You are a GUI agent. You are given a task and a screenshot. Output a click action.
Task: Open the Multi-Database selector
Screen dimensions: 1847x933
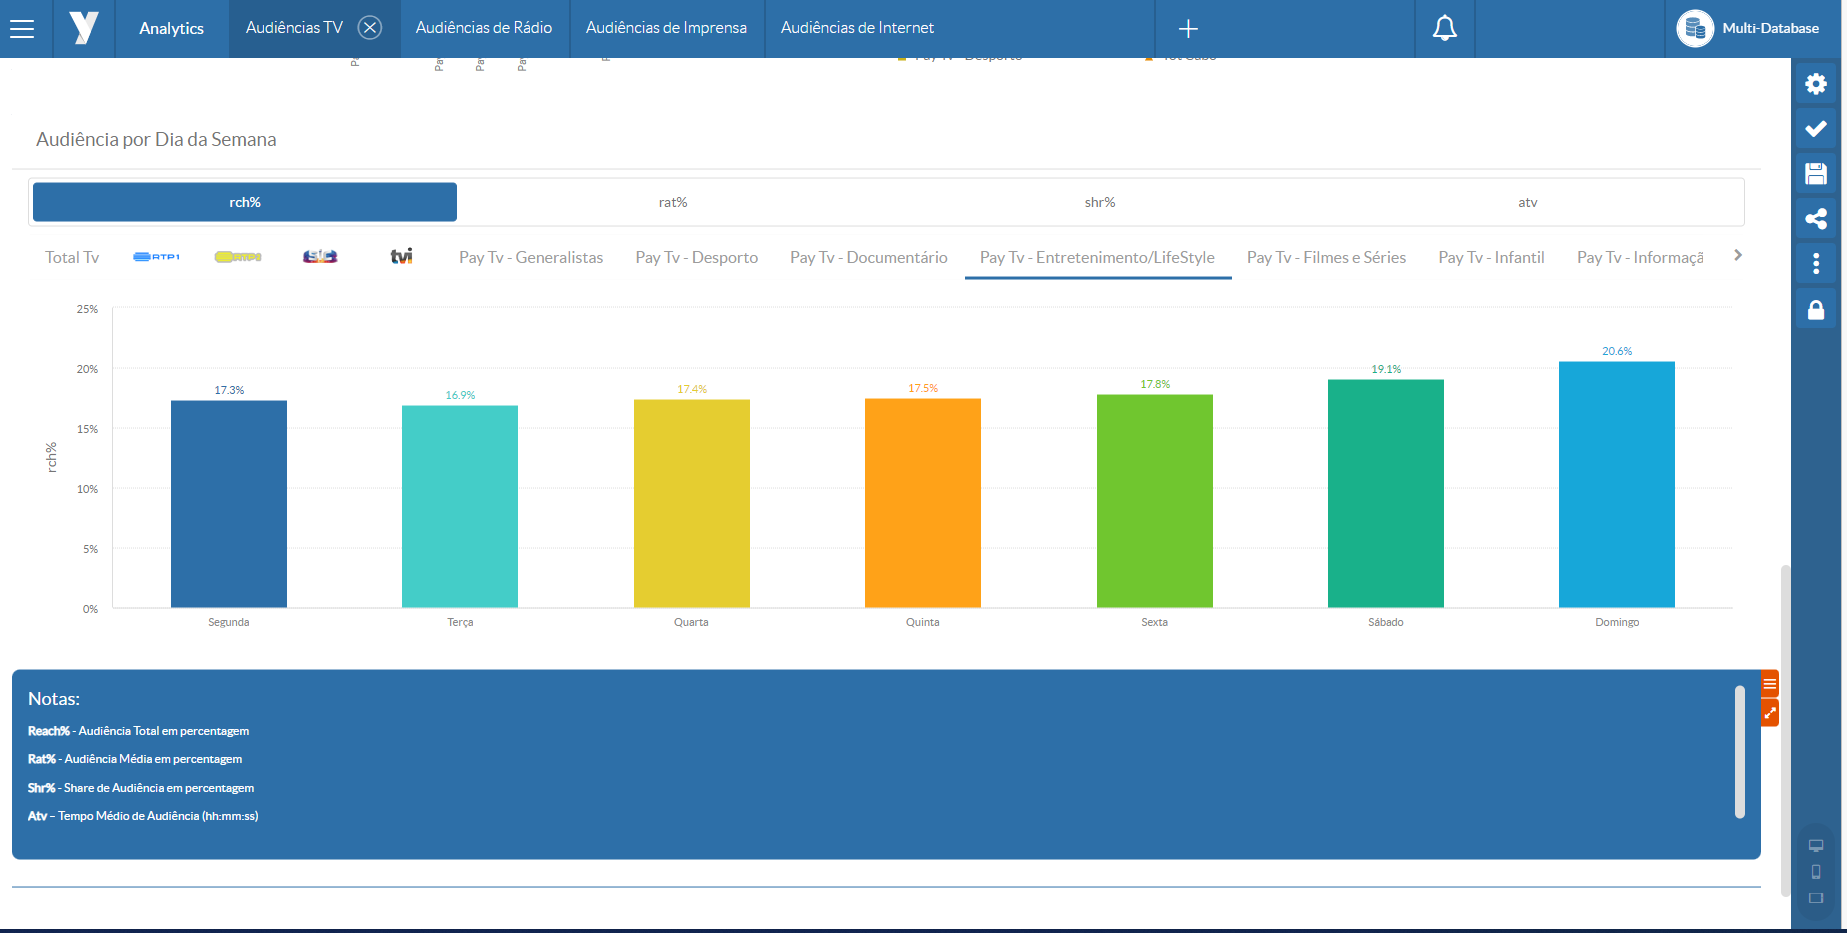tap(1750, 28)
